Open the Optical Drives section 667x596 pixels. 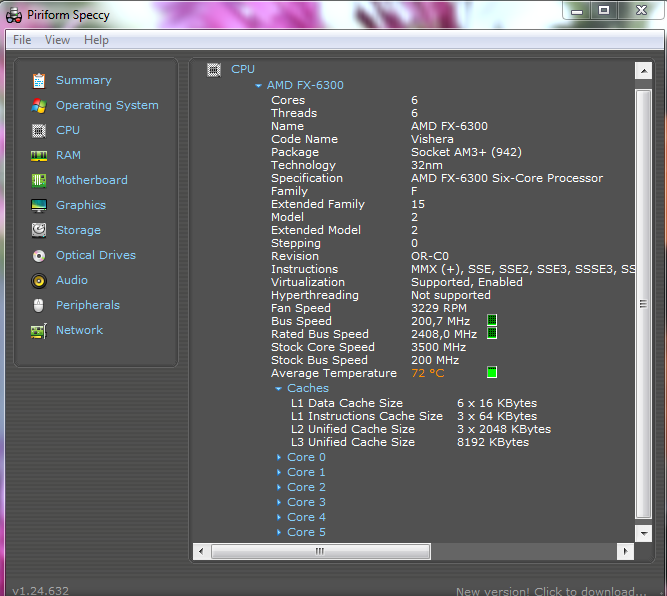pyautogui.click(x=96, y=255)
